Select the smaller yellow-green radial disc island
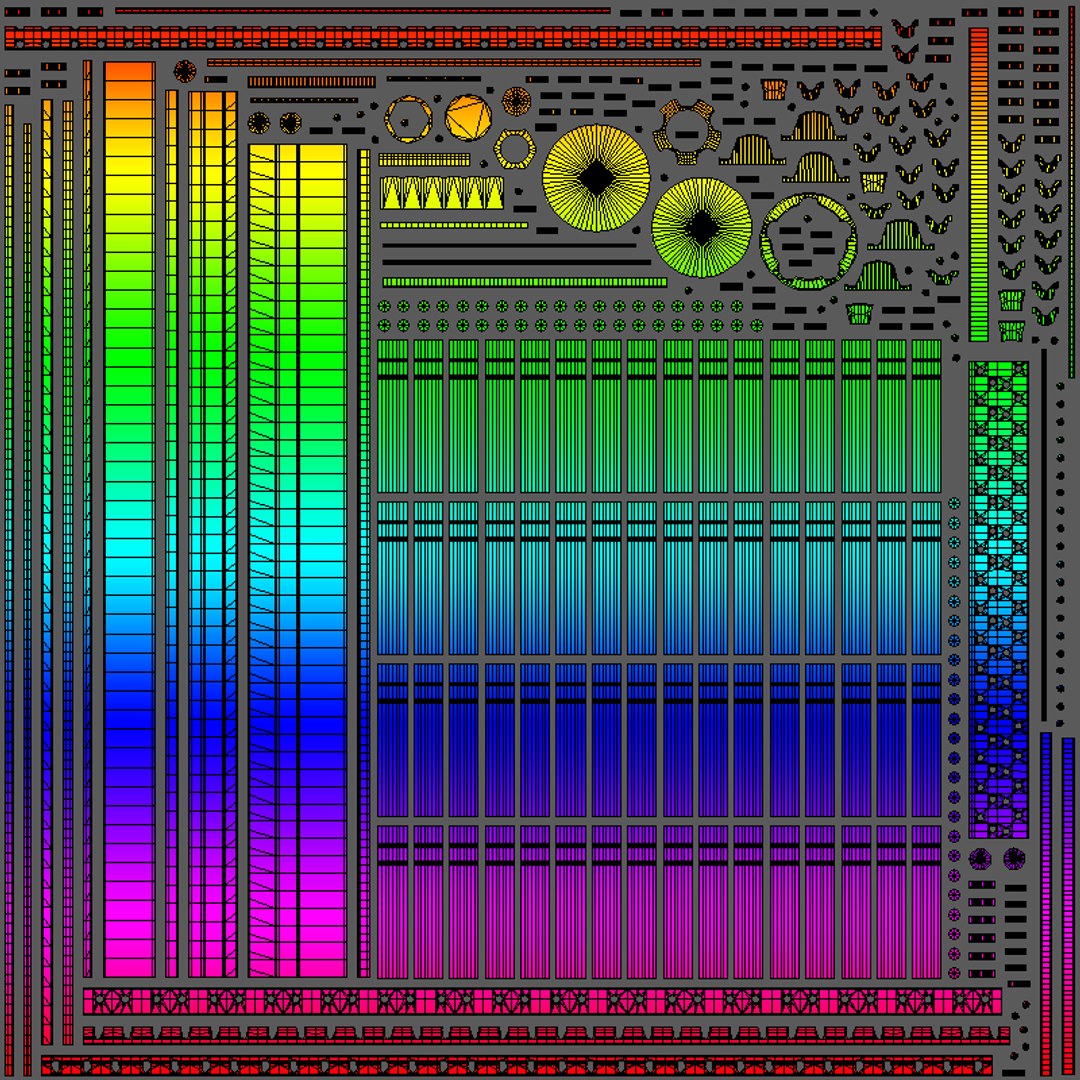This screenshot has width=1080, height=1080. [701, 228]
